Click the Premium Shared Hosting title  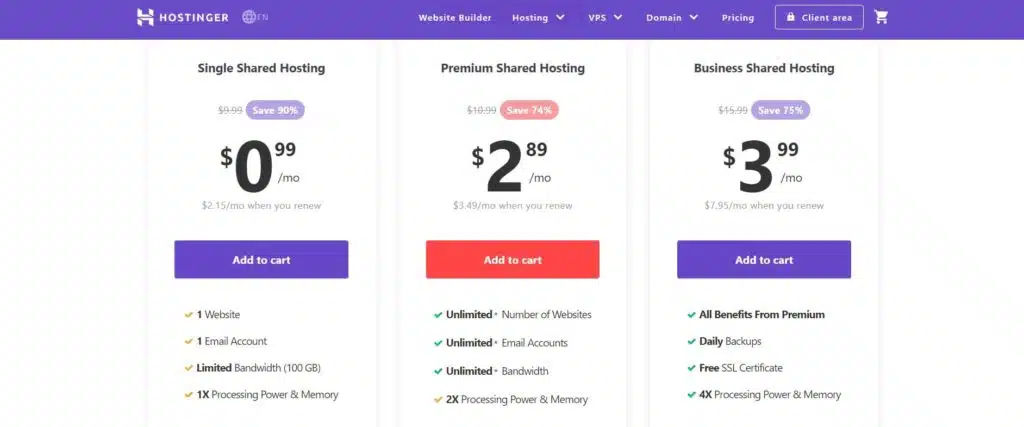[x=513, y=69]
